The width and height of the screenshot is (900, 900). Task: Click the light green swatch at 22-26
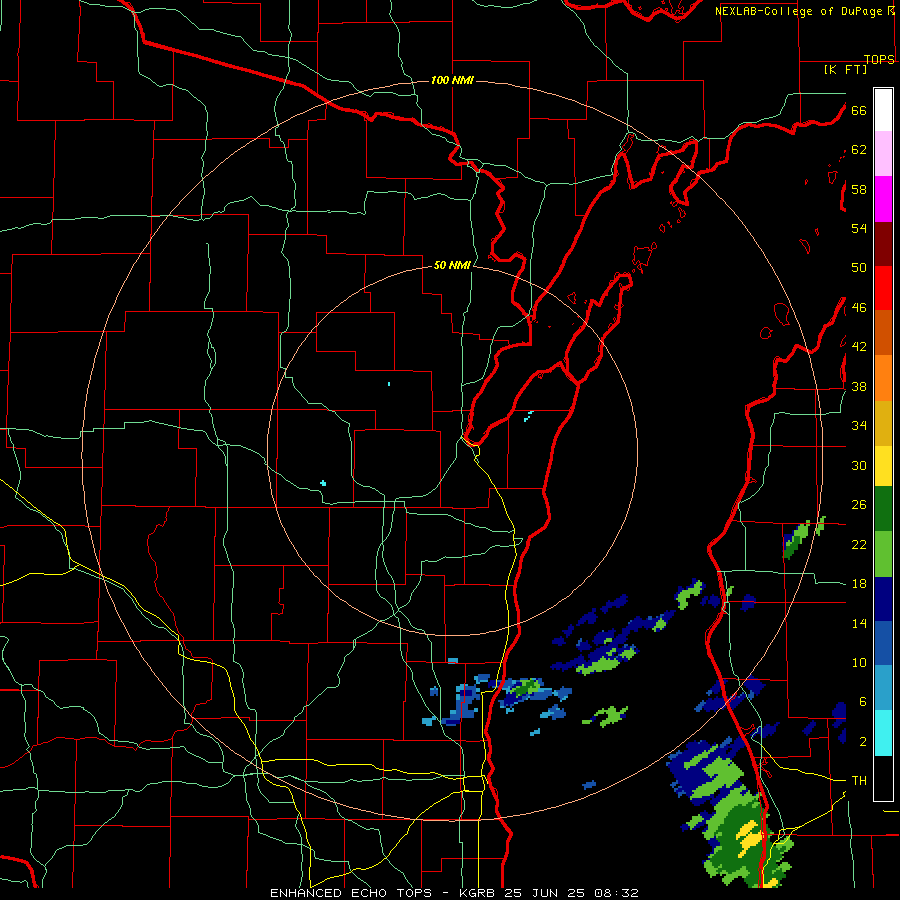[883, 554]
